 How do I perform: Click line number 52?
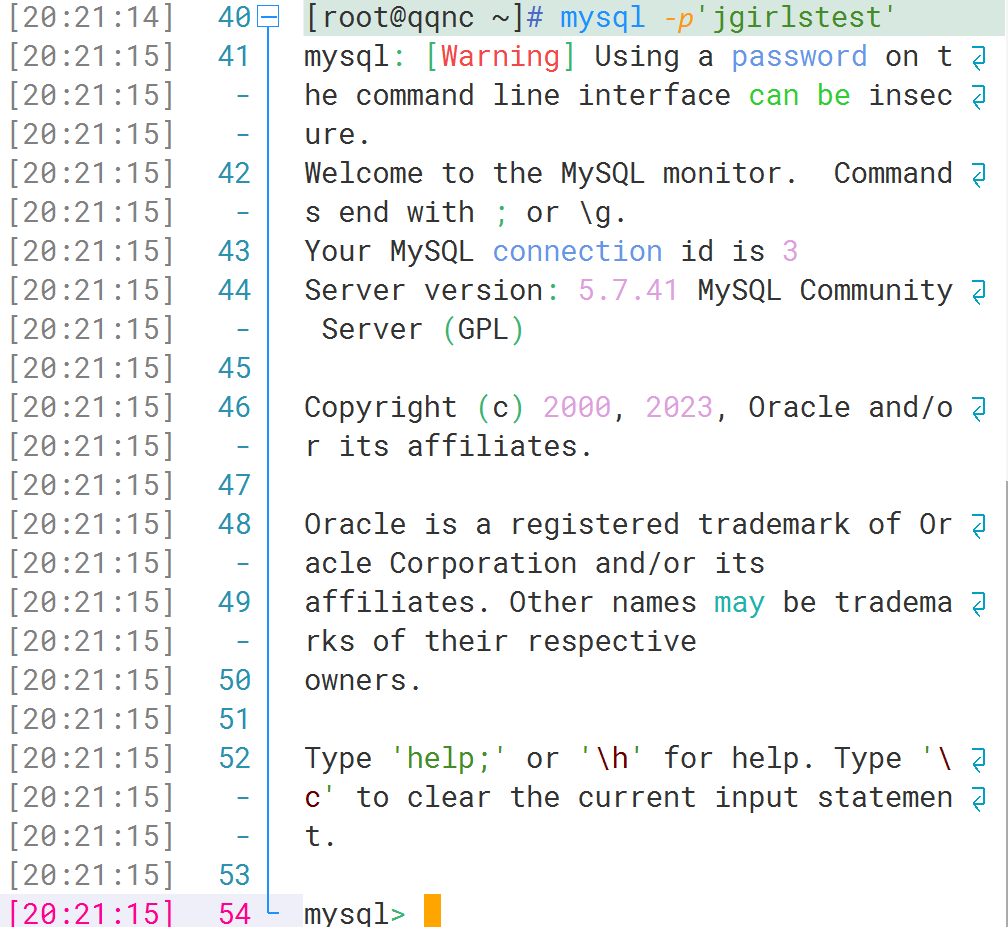[x=234, y=759]
